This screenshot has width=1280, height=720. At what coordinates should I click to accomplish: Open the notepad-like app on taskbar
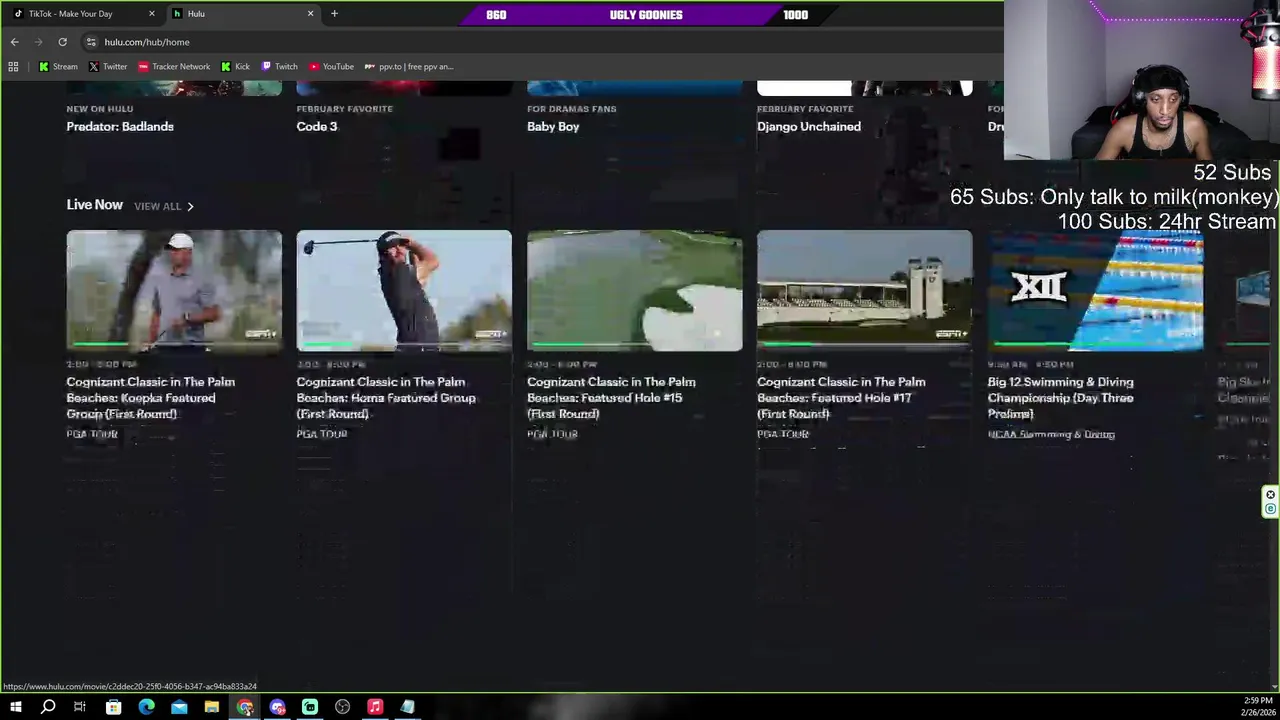[408, 707]
